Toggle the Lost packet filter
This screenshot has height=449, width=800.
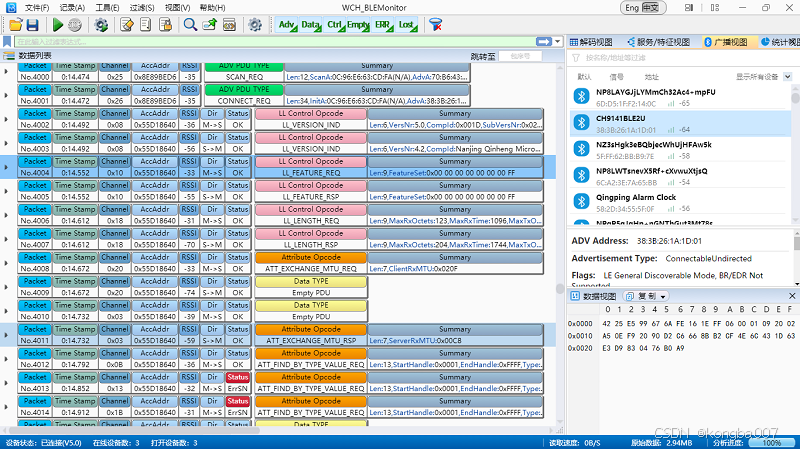(407, 24)
